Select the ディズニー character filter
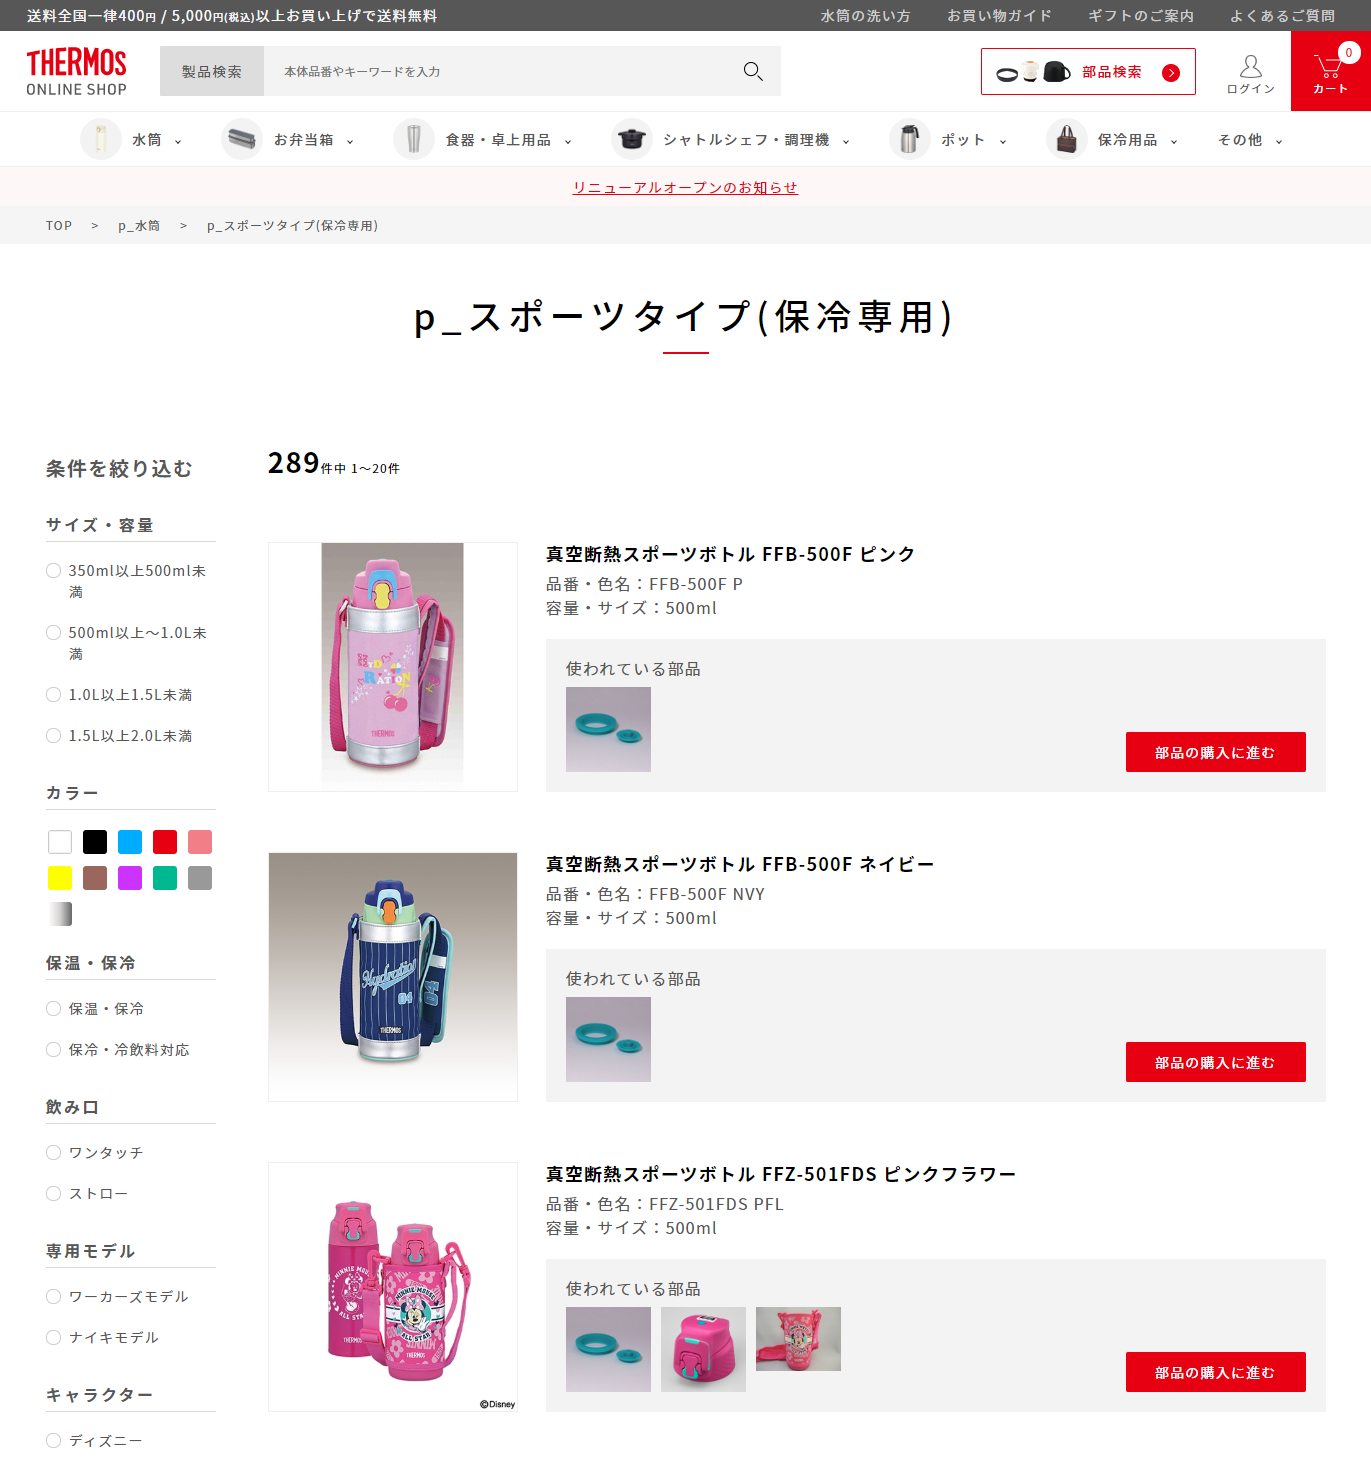 click(54, 1441)
